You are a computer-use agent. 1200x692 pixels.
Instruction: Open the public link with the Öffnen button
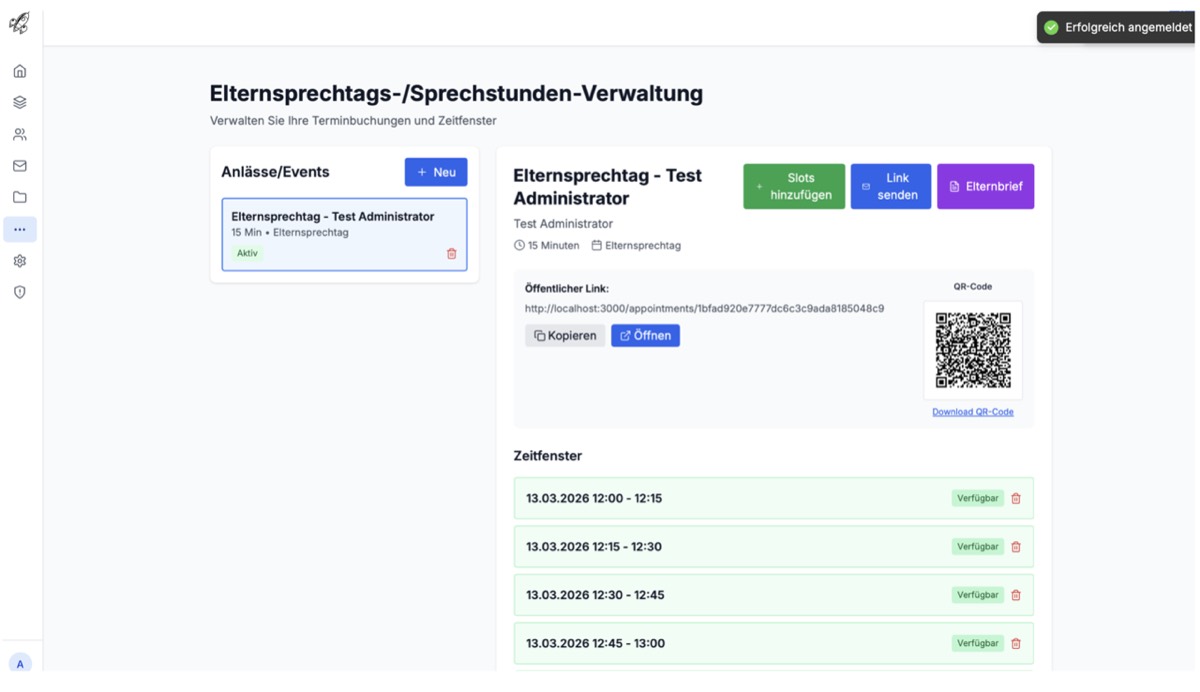coord(645,335)
